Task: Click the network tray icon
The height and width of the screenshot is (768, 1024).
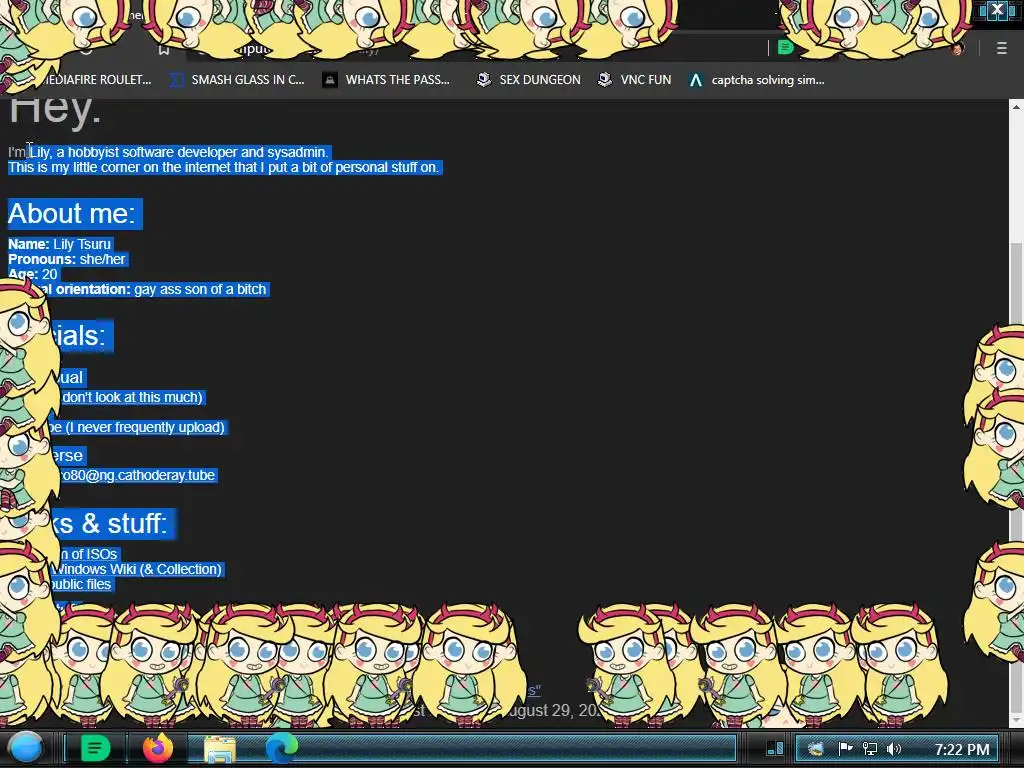Action: [870, 749]
